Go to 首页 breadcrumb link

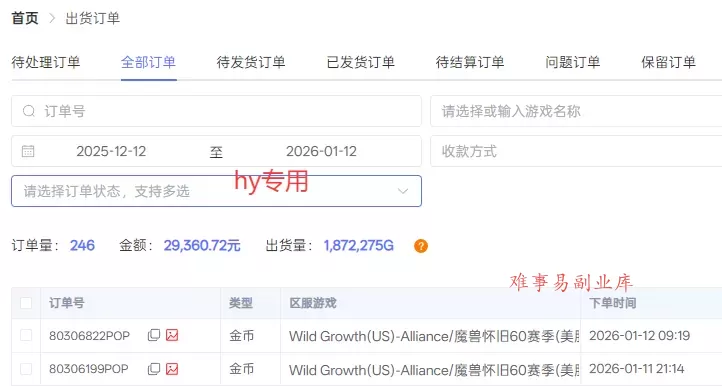point(25,18)
